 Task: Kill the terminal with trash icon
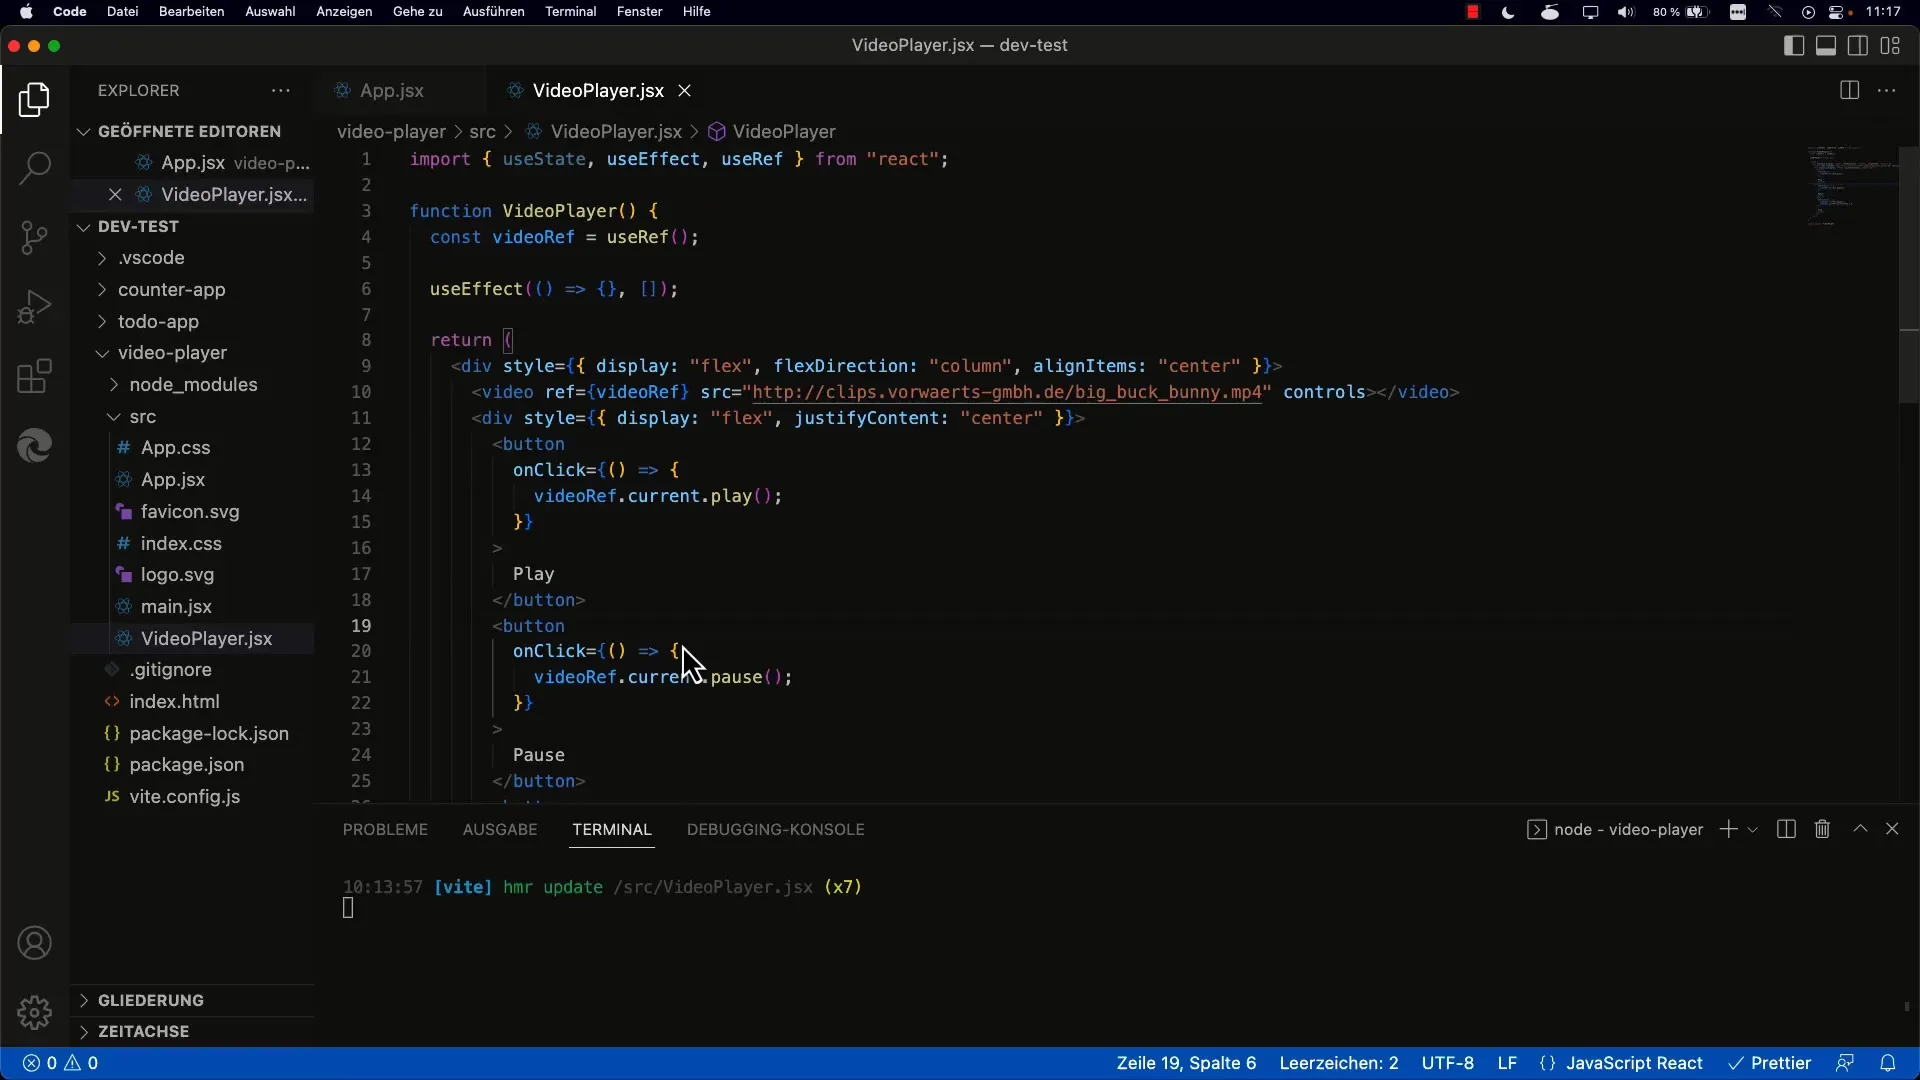click(1822, 829)
